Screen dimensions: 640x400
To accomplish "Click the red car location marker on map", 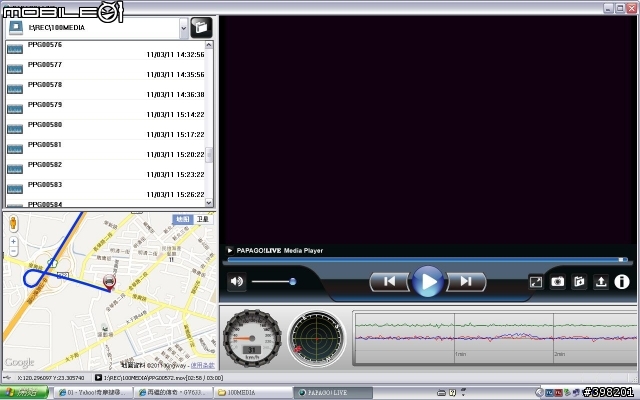I will point(109,283).
